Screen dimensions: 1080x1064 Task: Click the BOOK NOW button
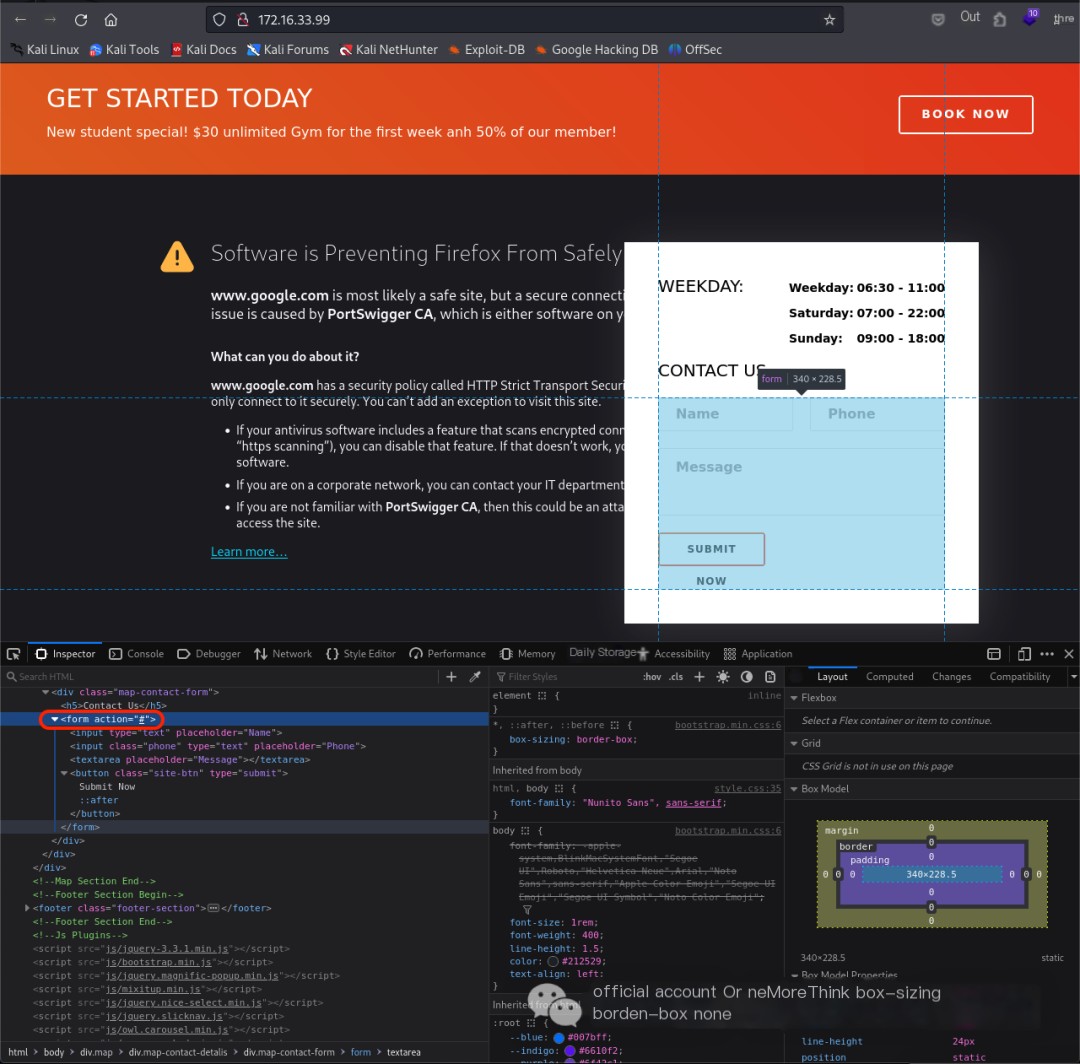pyautogui.click(x=965, y=114)
